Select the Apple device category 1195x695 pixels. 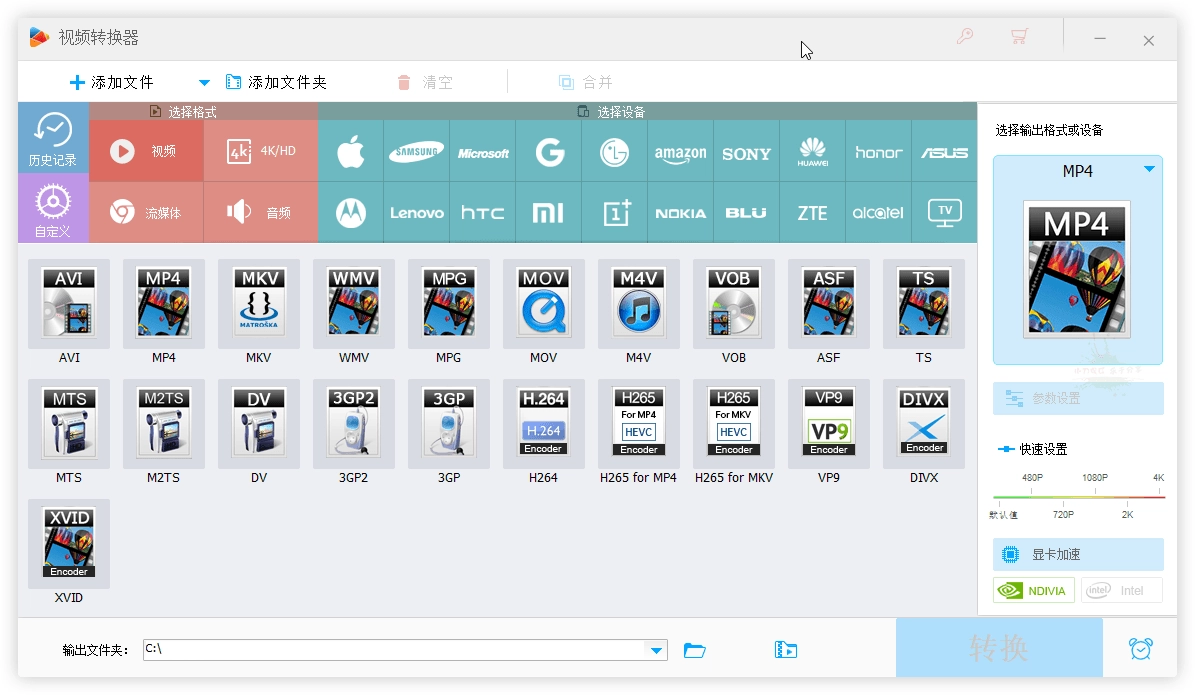tap(351, 152)
